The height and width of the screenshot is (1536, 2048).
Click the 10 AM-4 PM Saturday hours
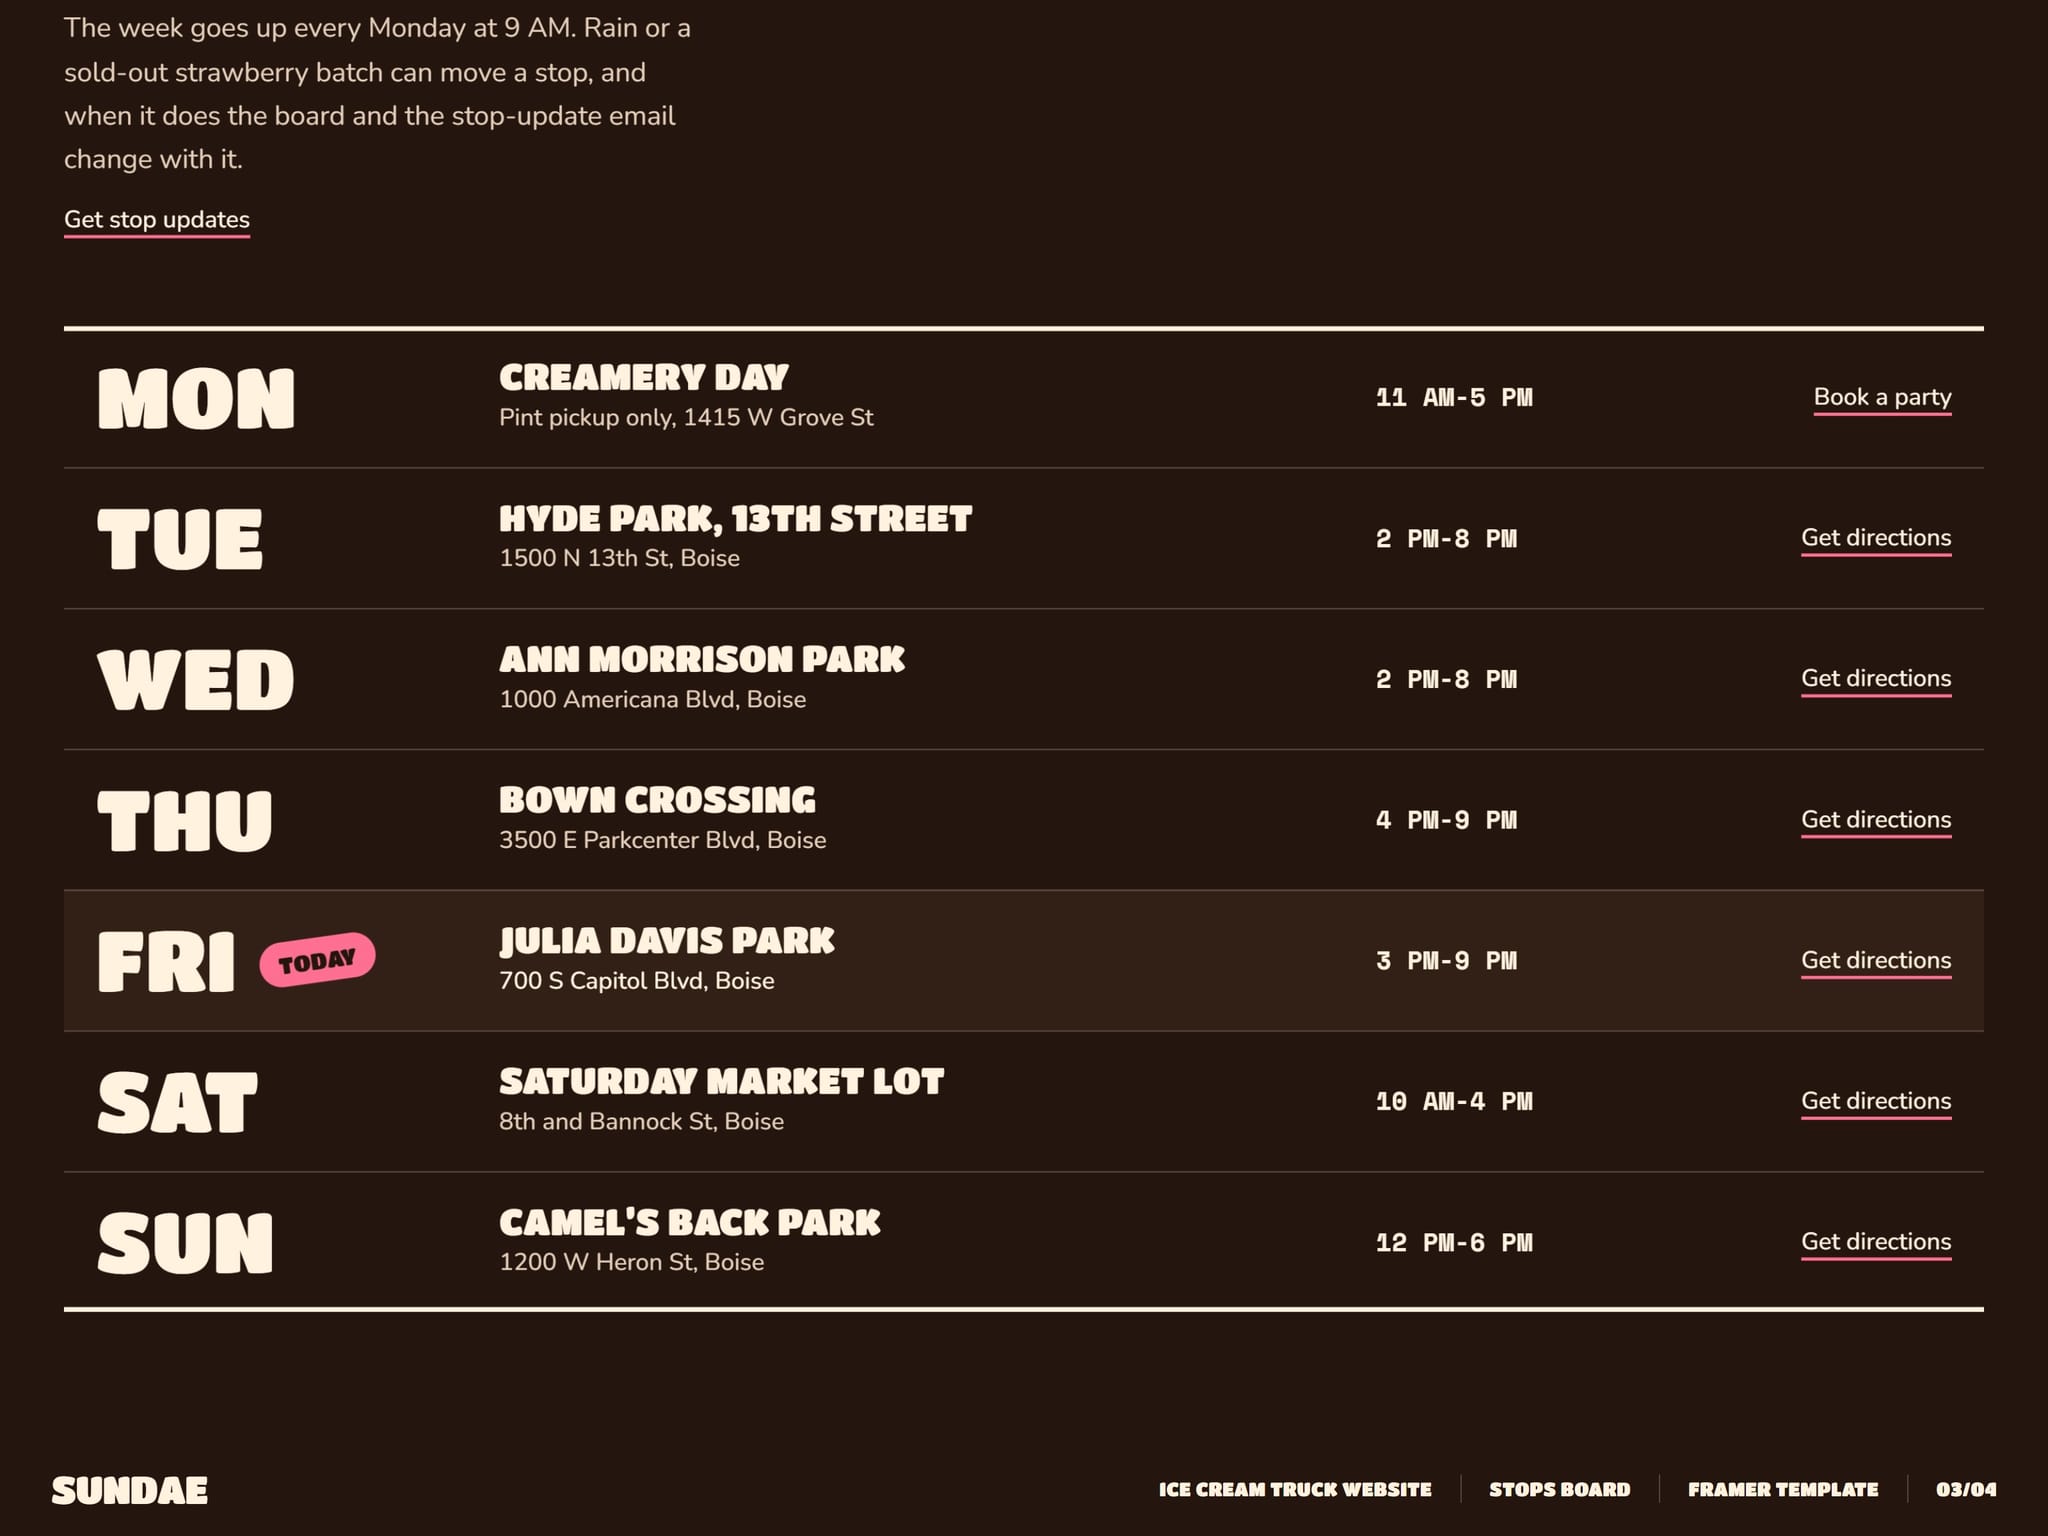pos(1454,1102)
